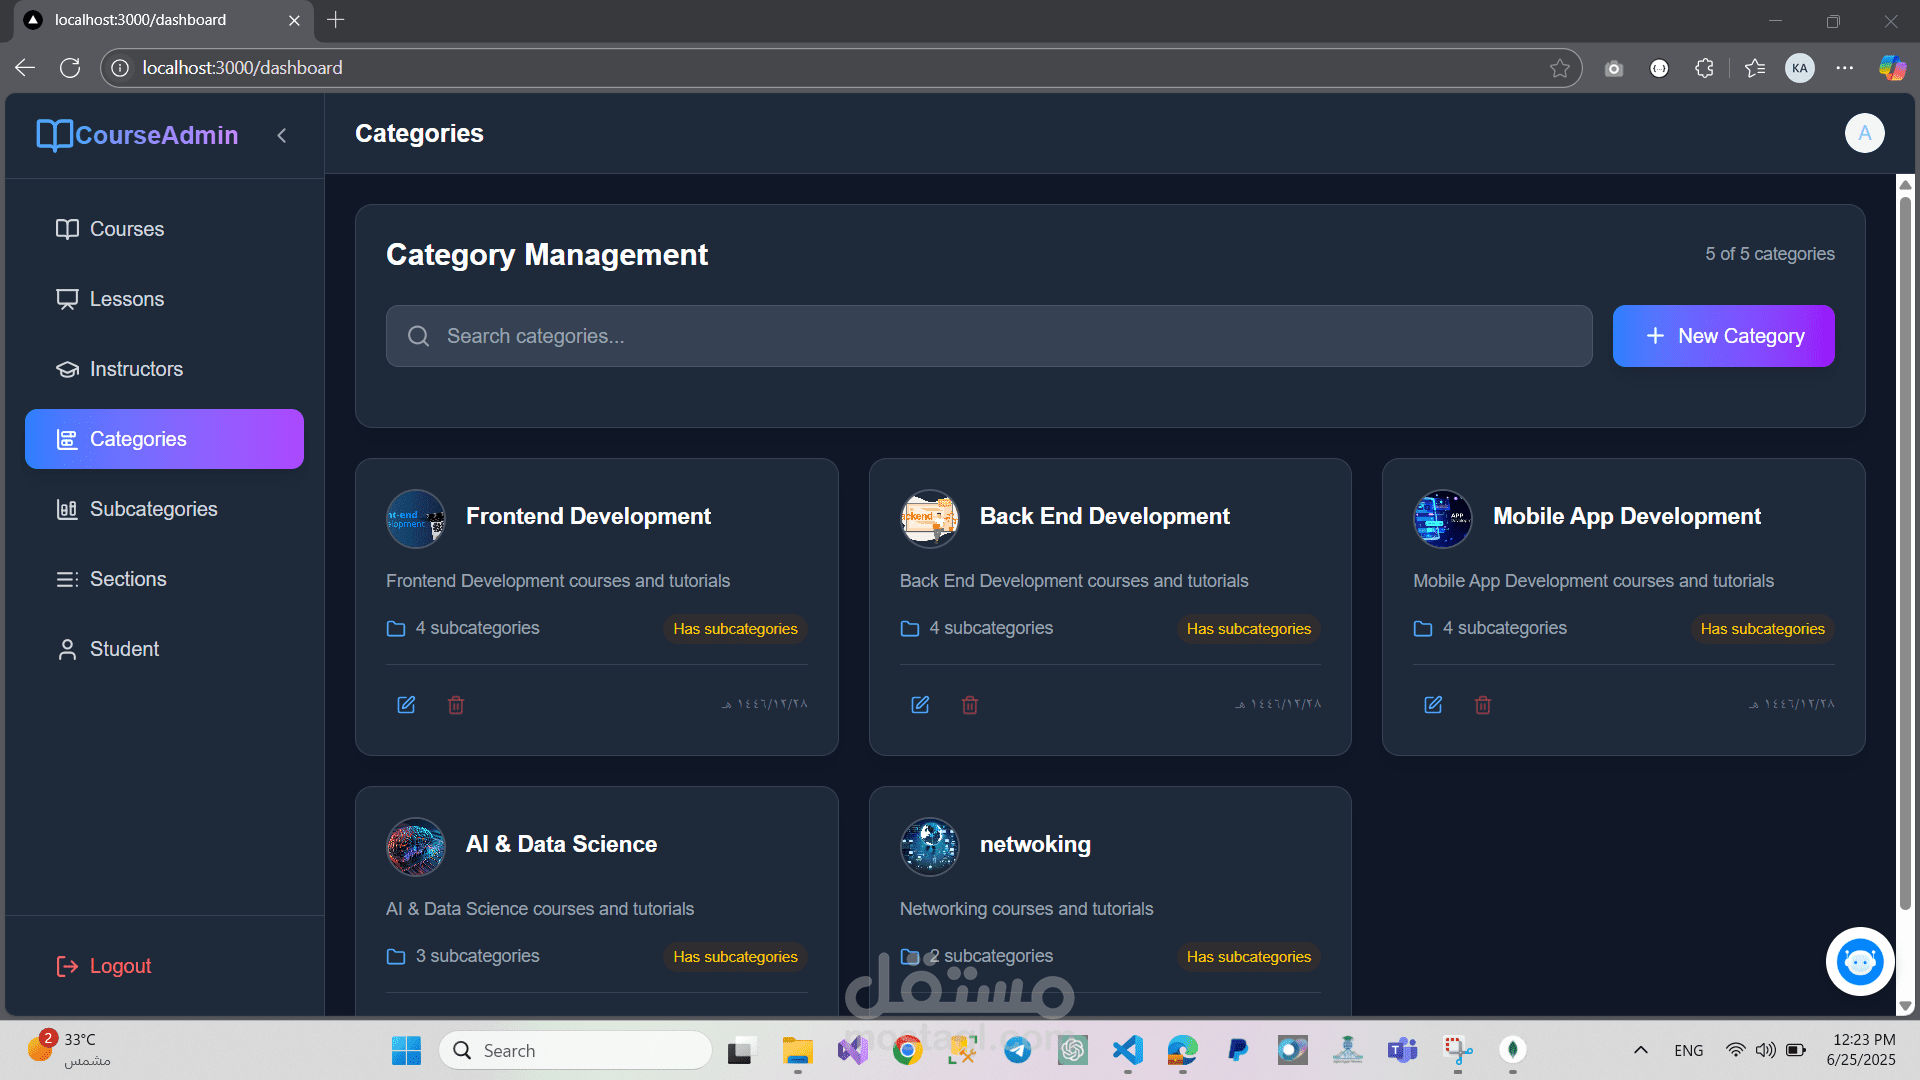1920x1080 pixels.
Task: Collapse the sidebar with chevron arrow
Action: click(x=282, y=135)
